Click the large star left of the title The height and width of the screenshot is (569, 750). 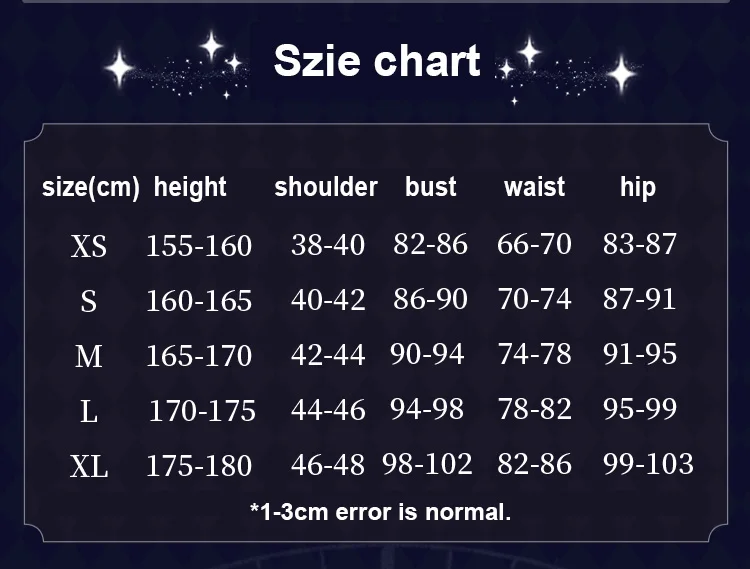(121, 70)
